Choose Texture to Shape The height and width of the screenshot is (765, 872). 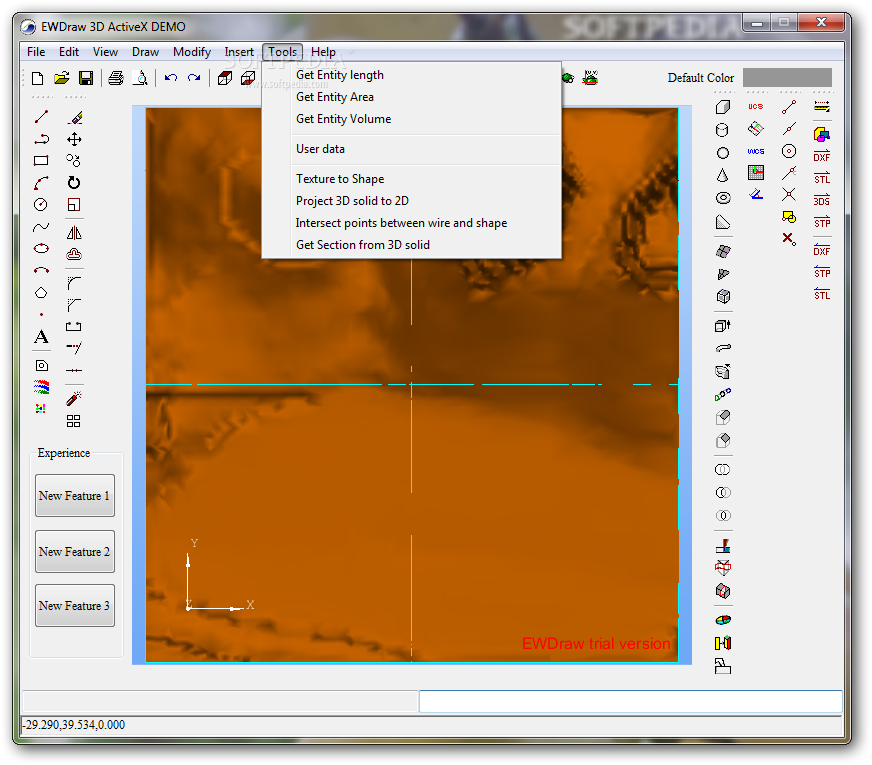coord(412,179)
